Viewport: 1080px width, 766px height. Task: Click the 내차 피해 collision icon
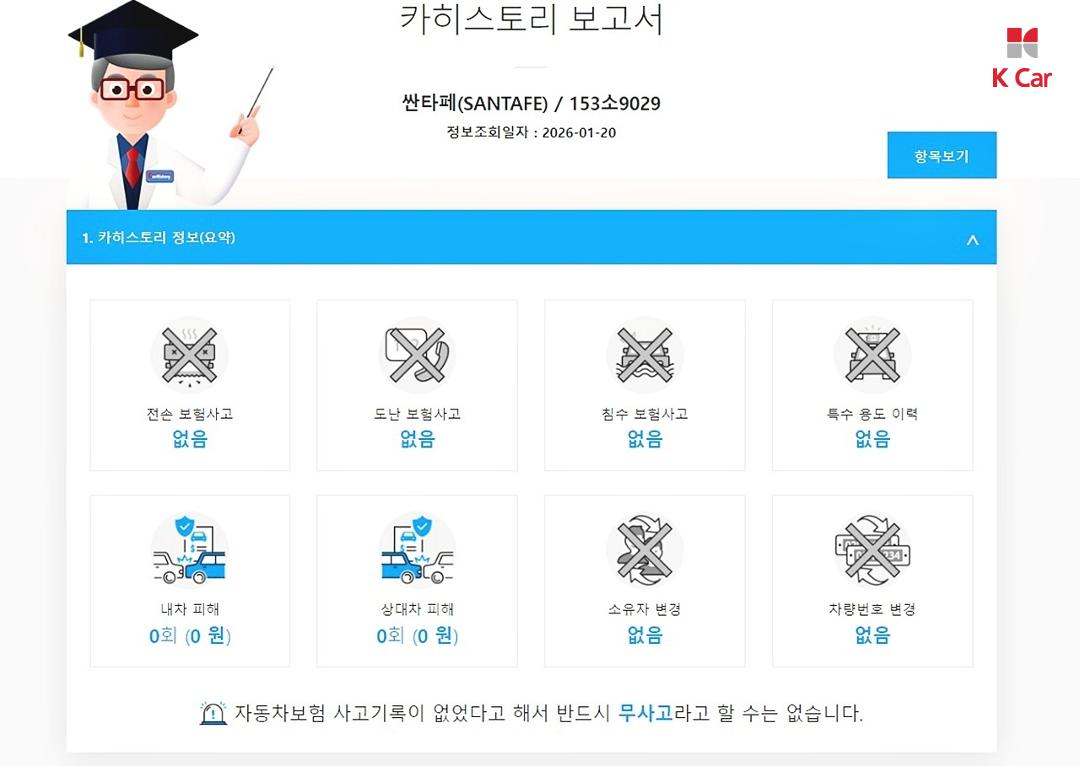tap(189, 550)
